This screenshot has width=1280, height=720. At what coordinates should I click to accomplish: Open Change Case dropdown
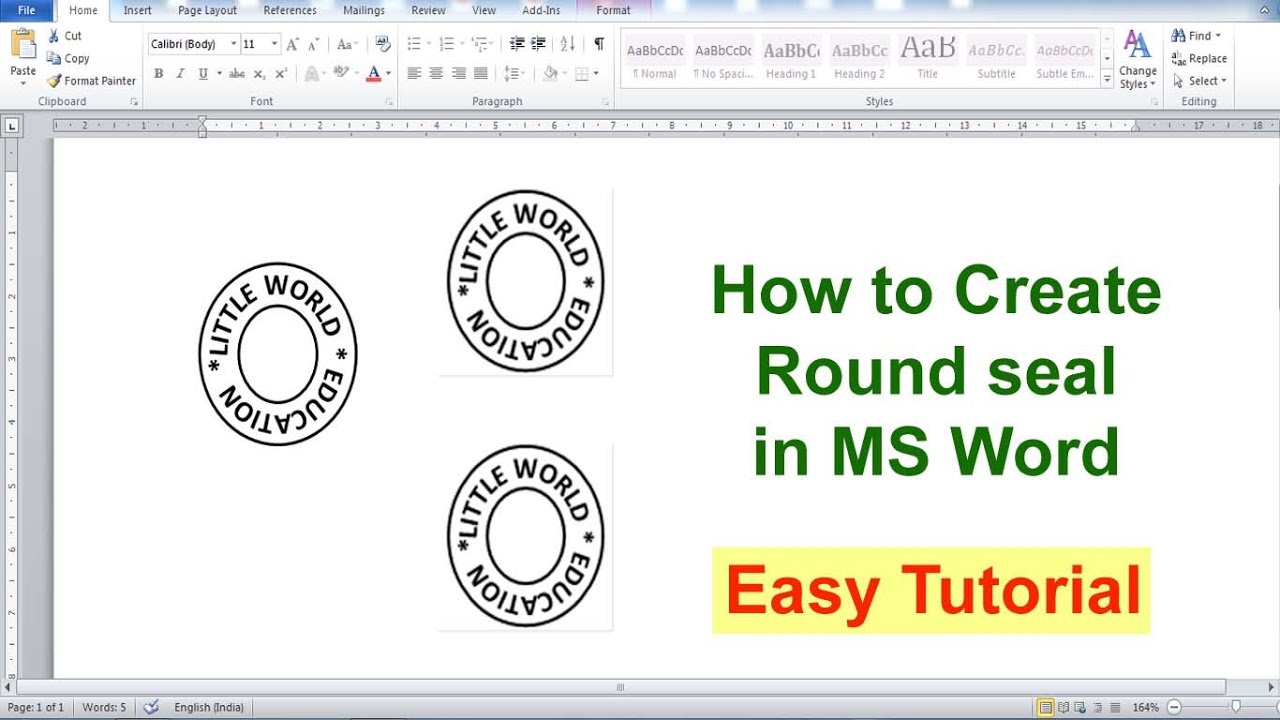pyautogui.click(x=347, y=44)
